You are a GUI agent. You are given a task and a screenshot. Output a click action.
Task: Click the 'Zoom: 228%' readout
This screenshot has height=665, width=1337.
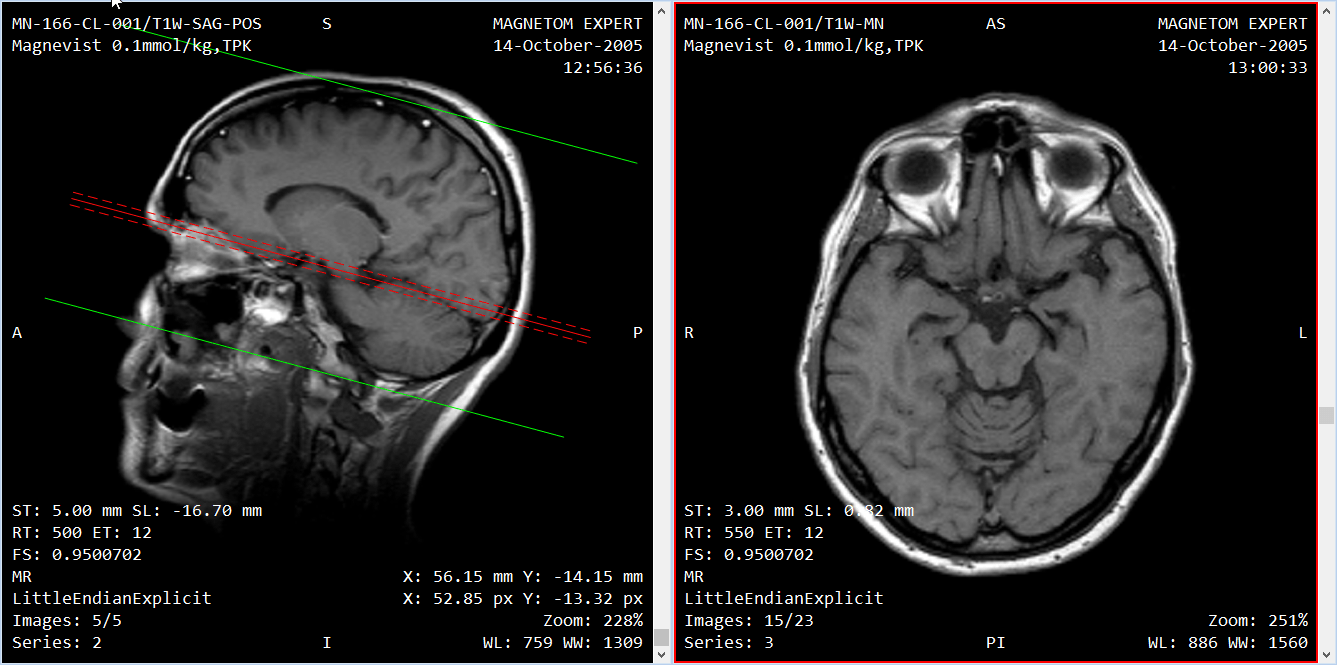click(x=593, y=621)
